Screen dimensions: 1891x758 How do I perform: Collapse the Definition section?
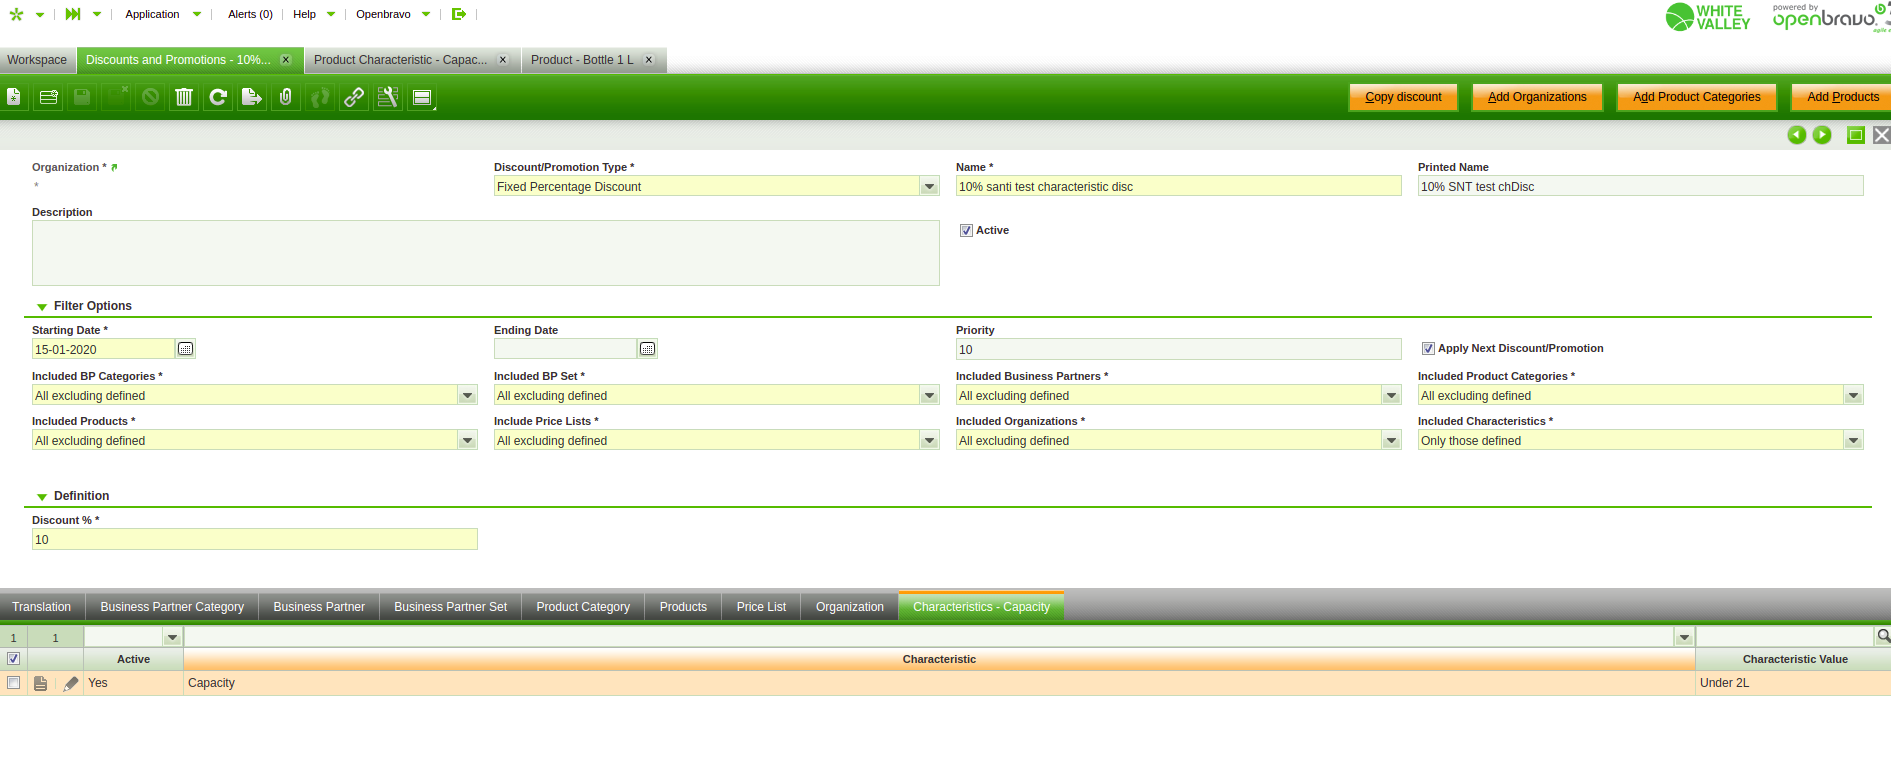(42, 497)
